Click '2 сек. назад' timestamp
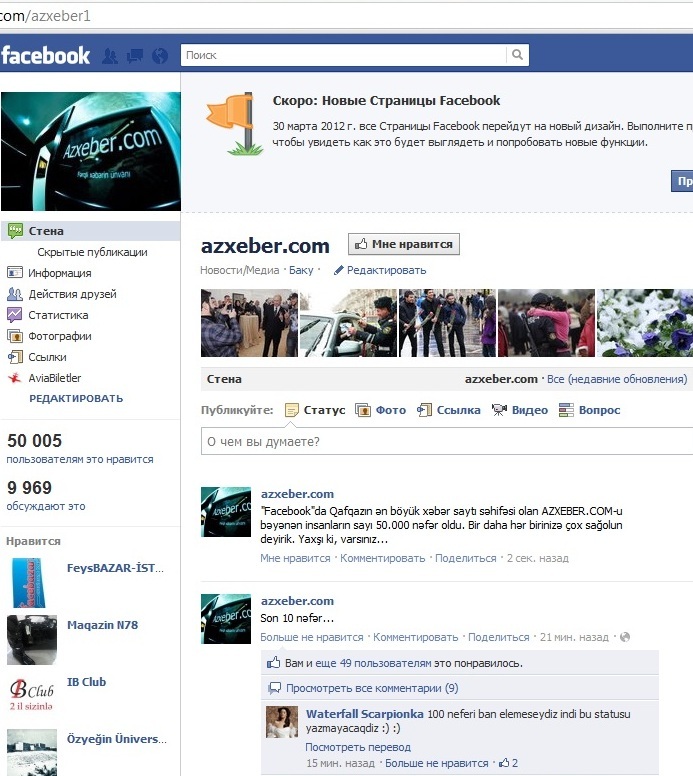The width and height of the screenshot is (693, 776). click(x=538, y=558)
